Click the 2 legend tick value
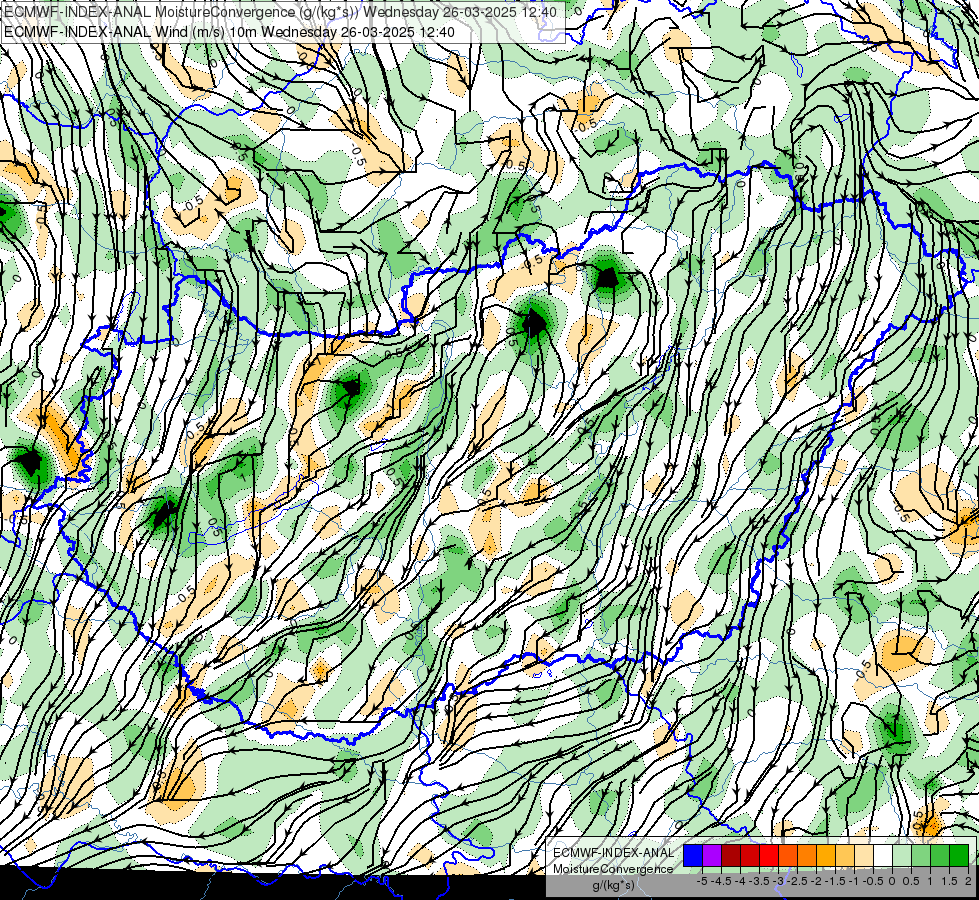 pos(968,881)
